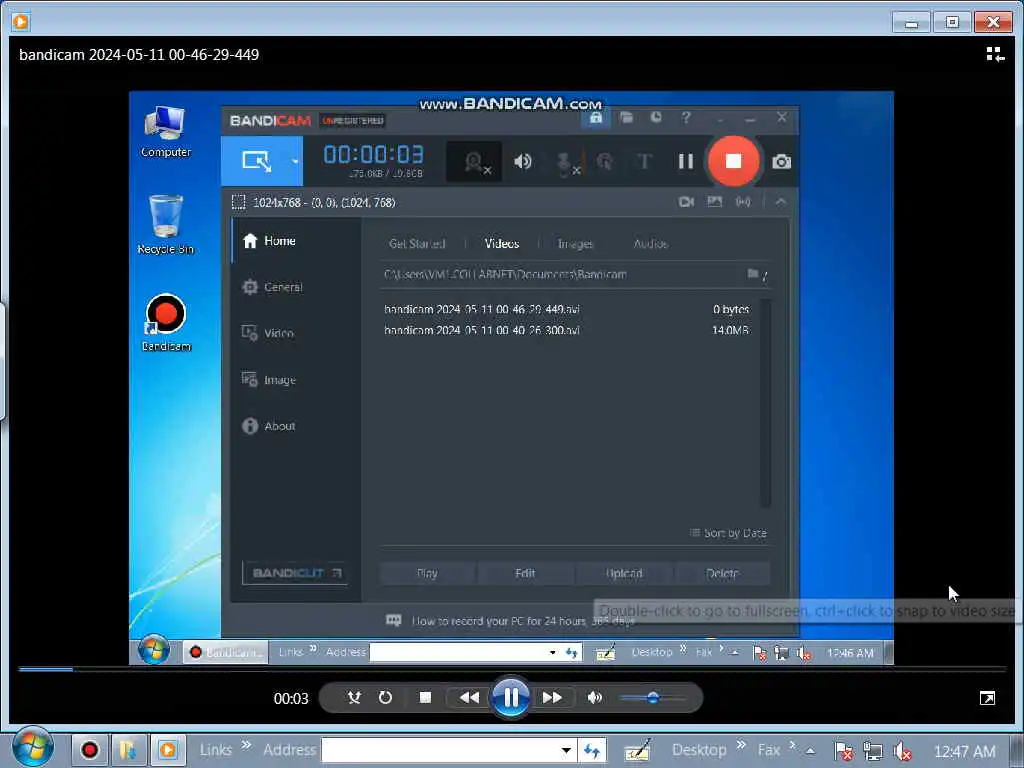The image size is (1024, 768).
Task: Toggle repeat in the media player
Action: (385, 697)
